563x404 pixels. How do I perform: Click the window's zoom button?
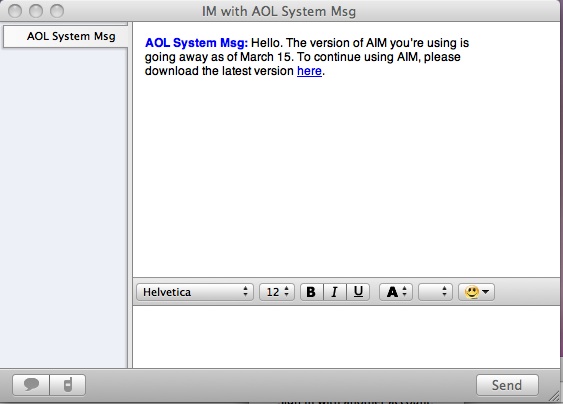57,11
